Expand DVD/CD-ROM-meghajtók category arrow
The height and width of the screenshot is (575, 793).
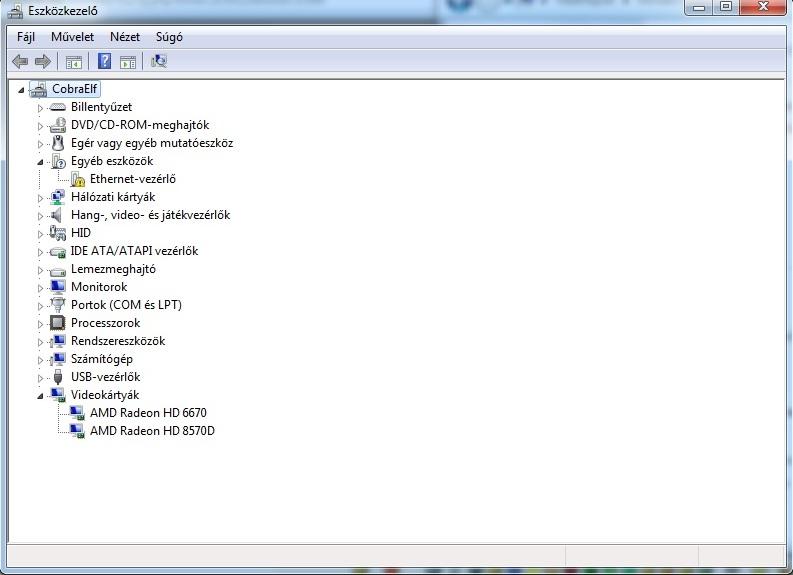[x=40, y=126]
